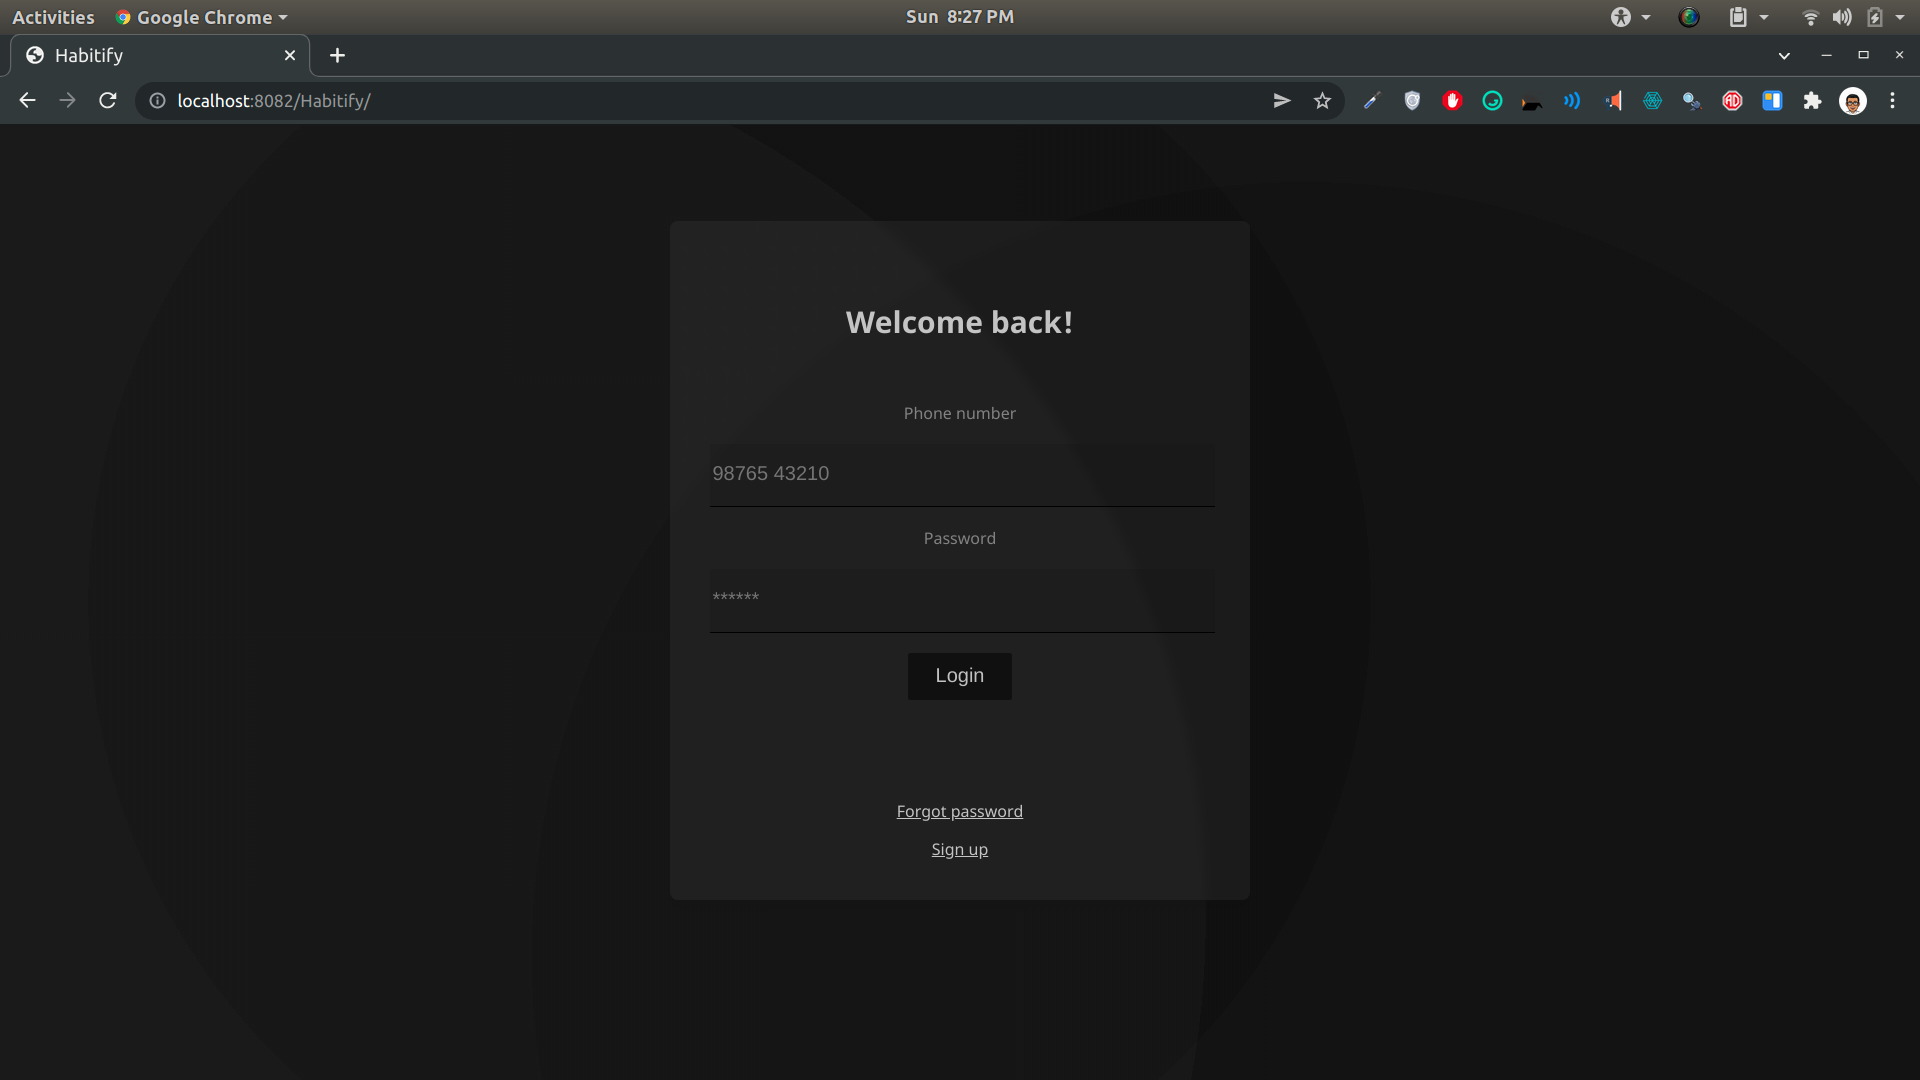Open a new tab
The image size is (1920, 1080).
(337, 56)
